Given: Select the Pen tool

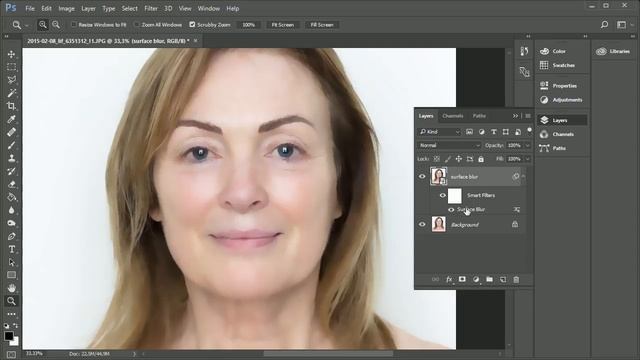Looking at the screenshot, I should click(11, 236).
